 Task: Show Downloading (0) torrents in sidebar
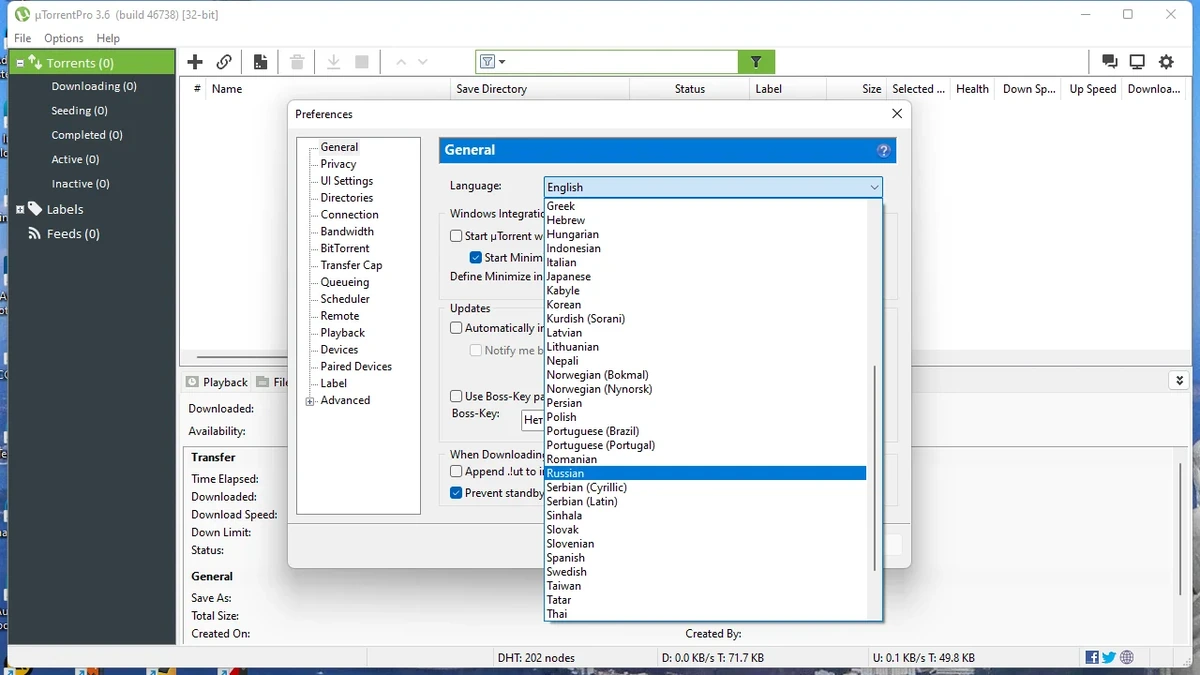pos(94,86)
